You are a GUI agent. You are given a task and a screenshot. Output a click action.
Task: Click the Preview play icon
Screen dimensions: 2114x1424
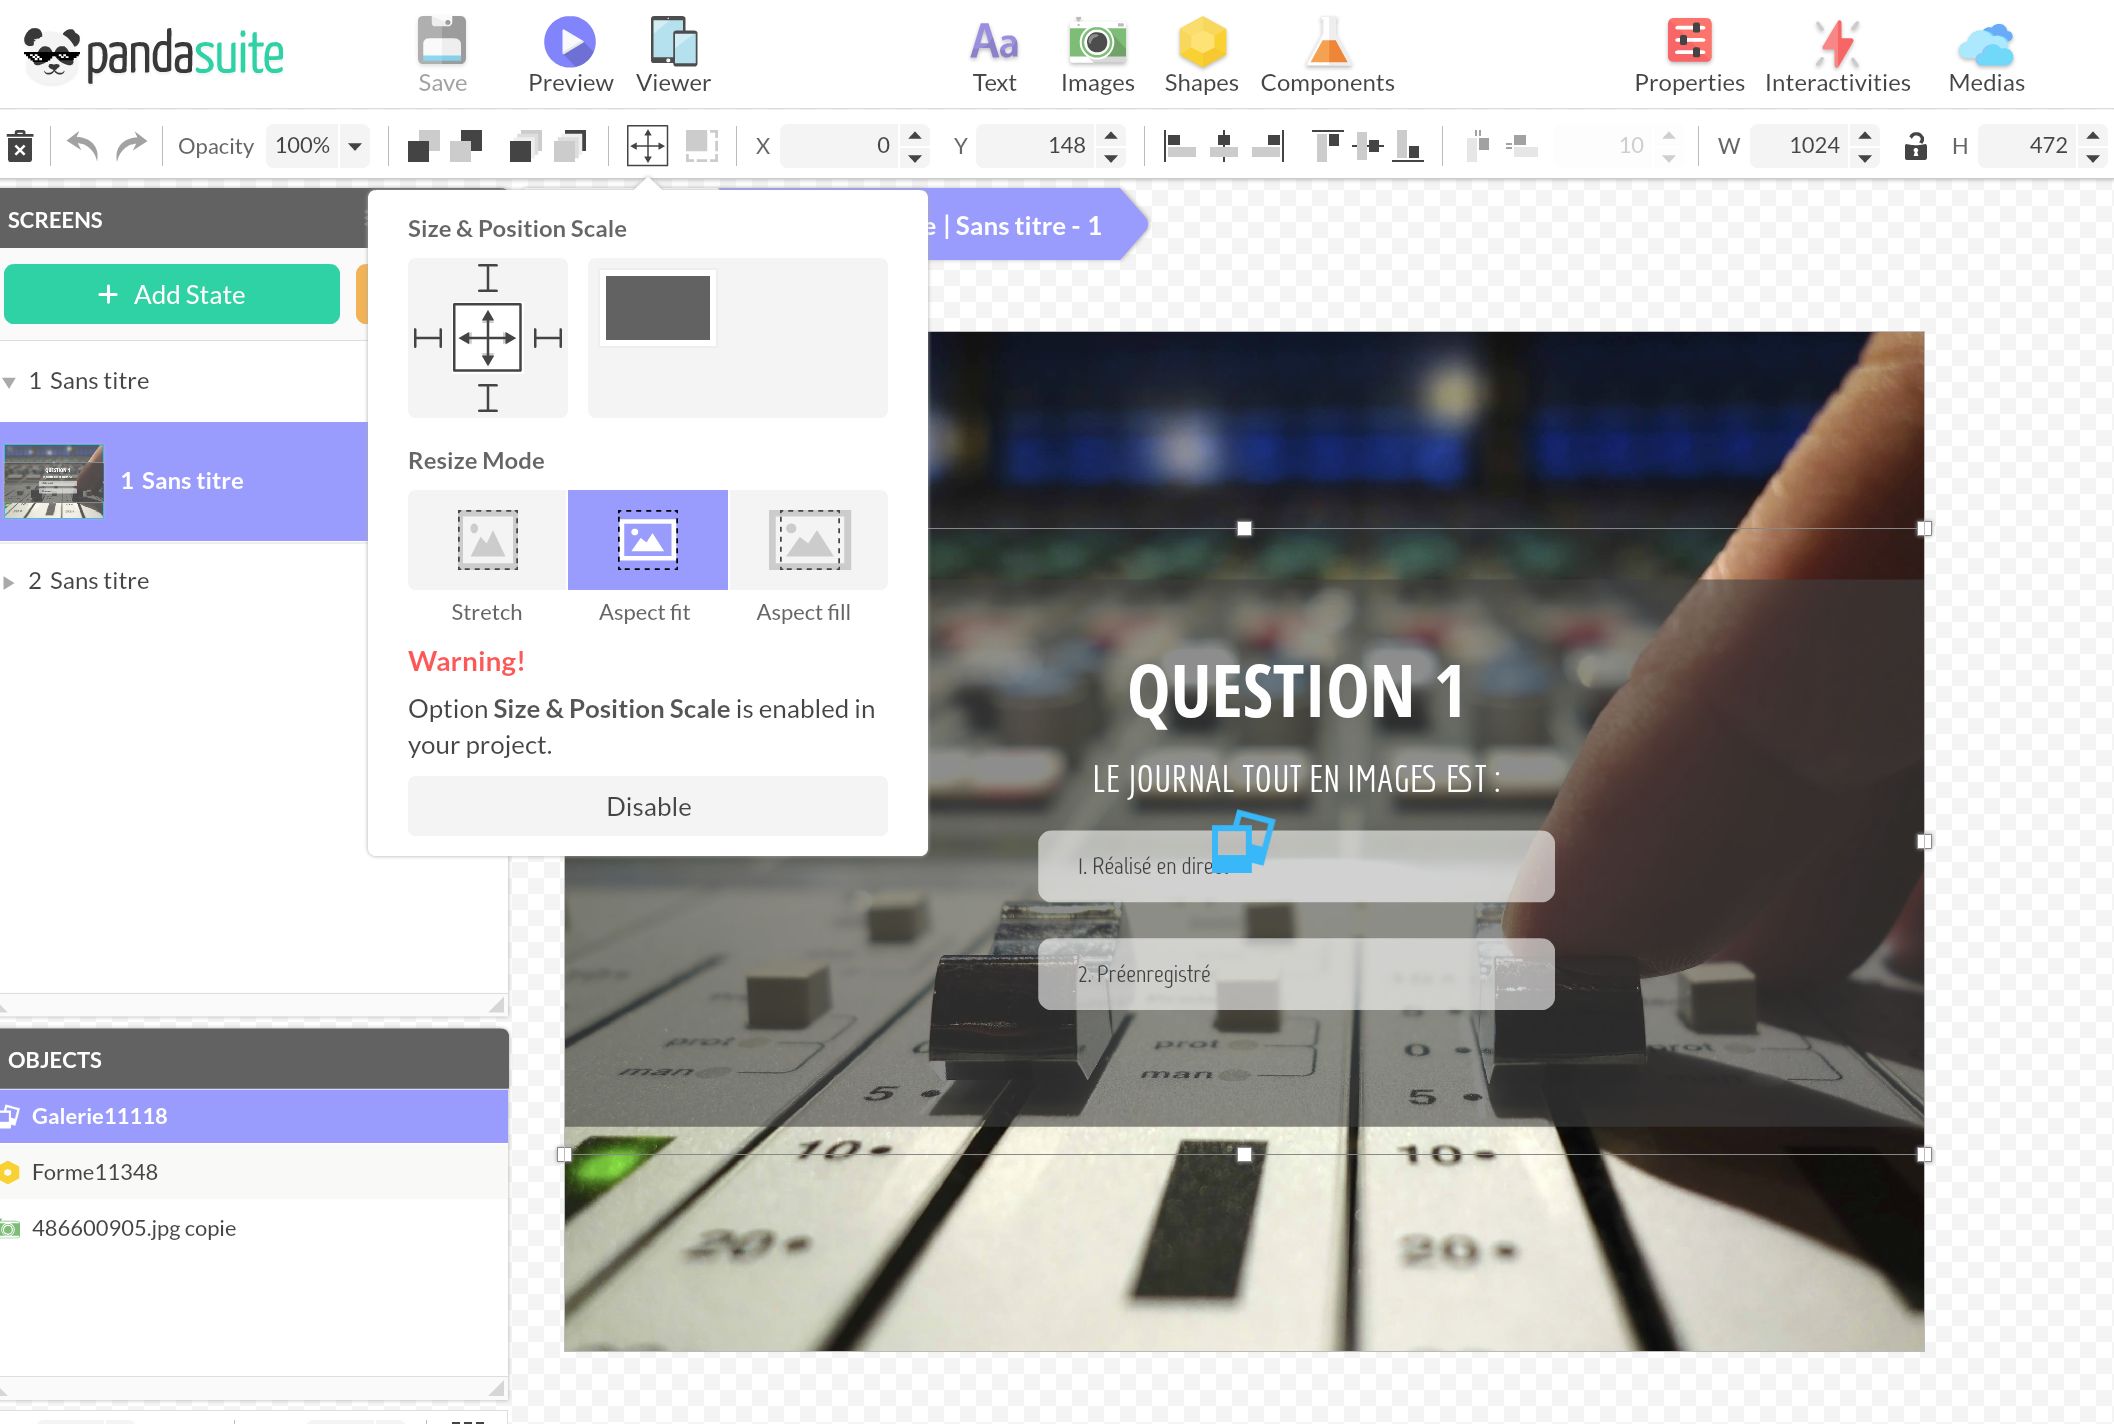(569, 43)
